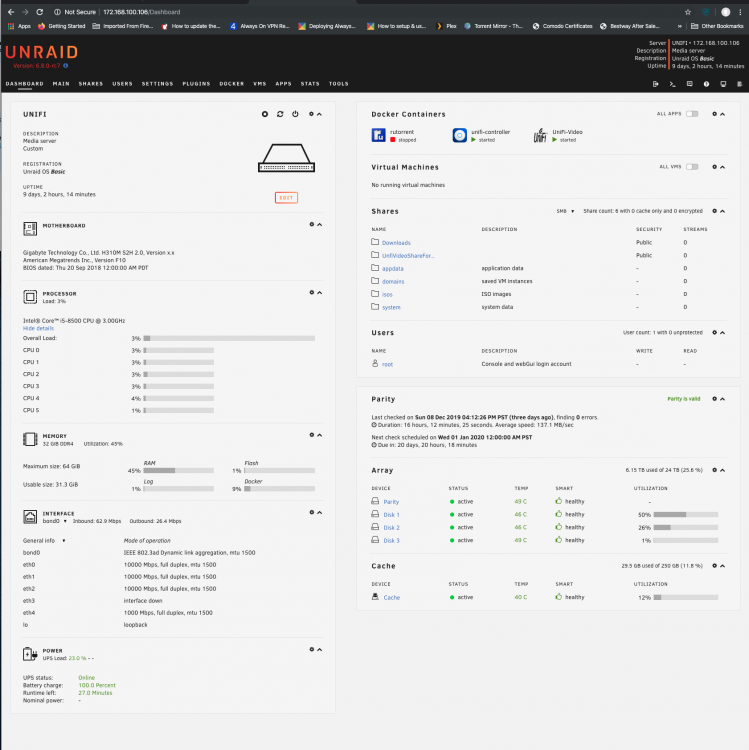Open the PLUGINS menu tab

click(196, 84)
